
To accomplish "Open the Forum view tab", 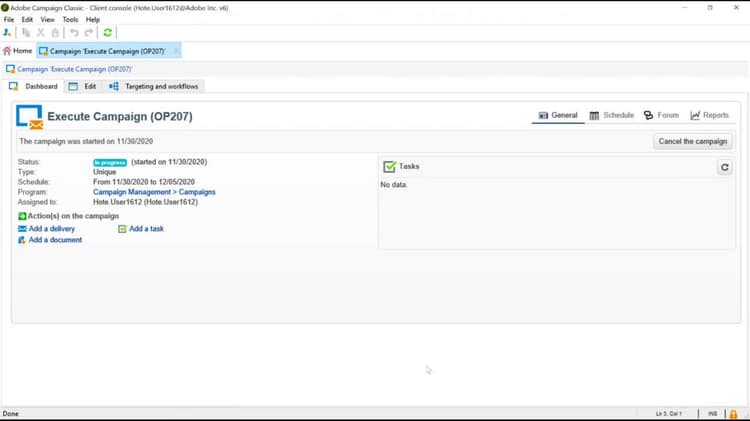I will click(x=661, y=115).
